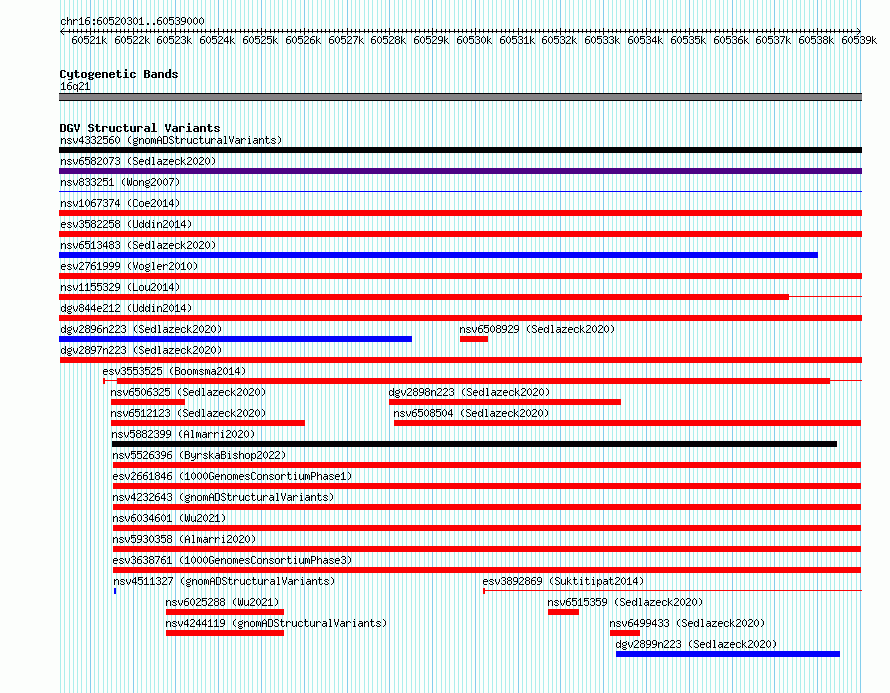Open esv3638761 (1000GenomesConsortiumPhase3) variant
The width and height of the screenshot is (890, 693).
[x=232, y=560]
